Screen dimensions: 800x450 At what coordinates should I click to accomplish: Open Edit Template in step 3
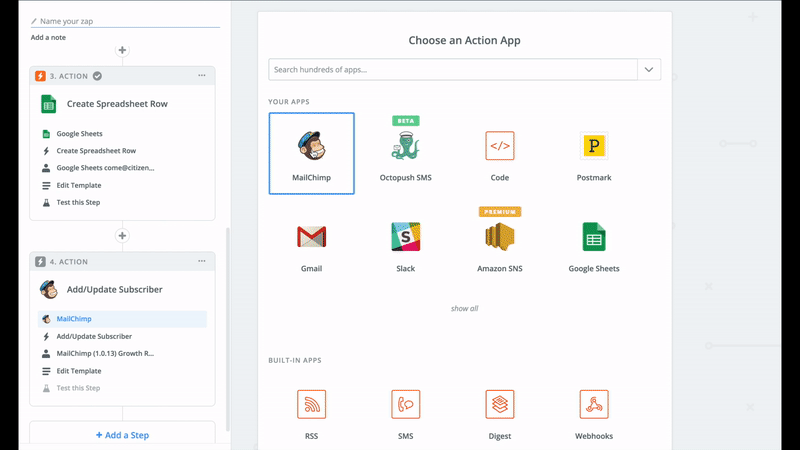point(122,185)
